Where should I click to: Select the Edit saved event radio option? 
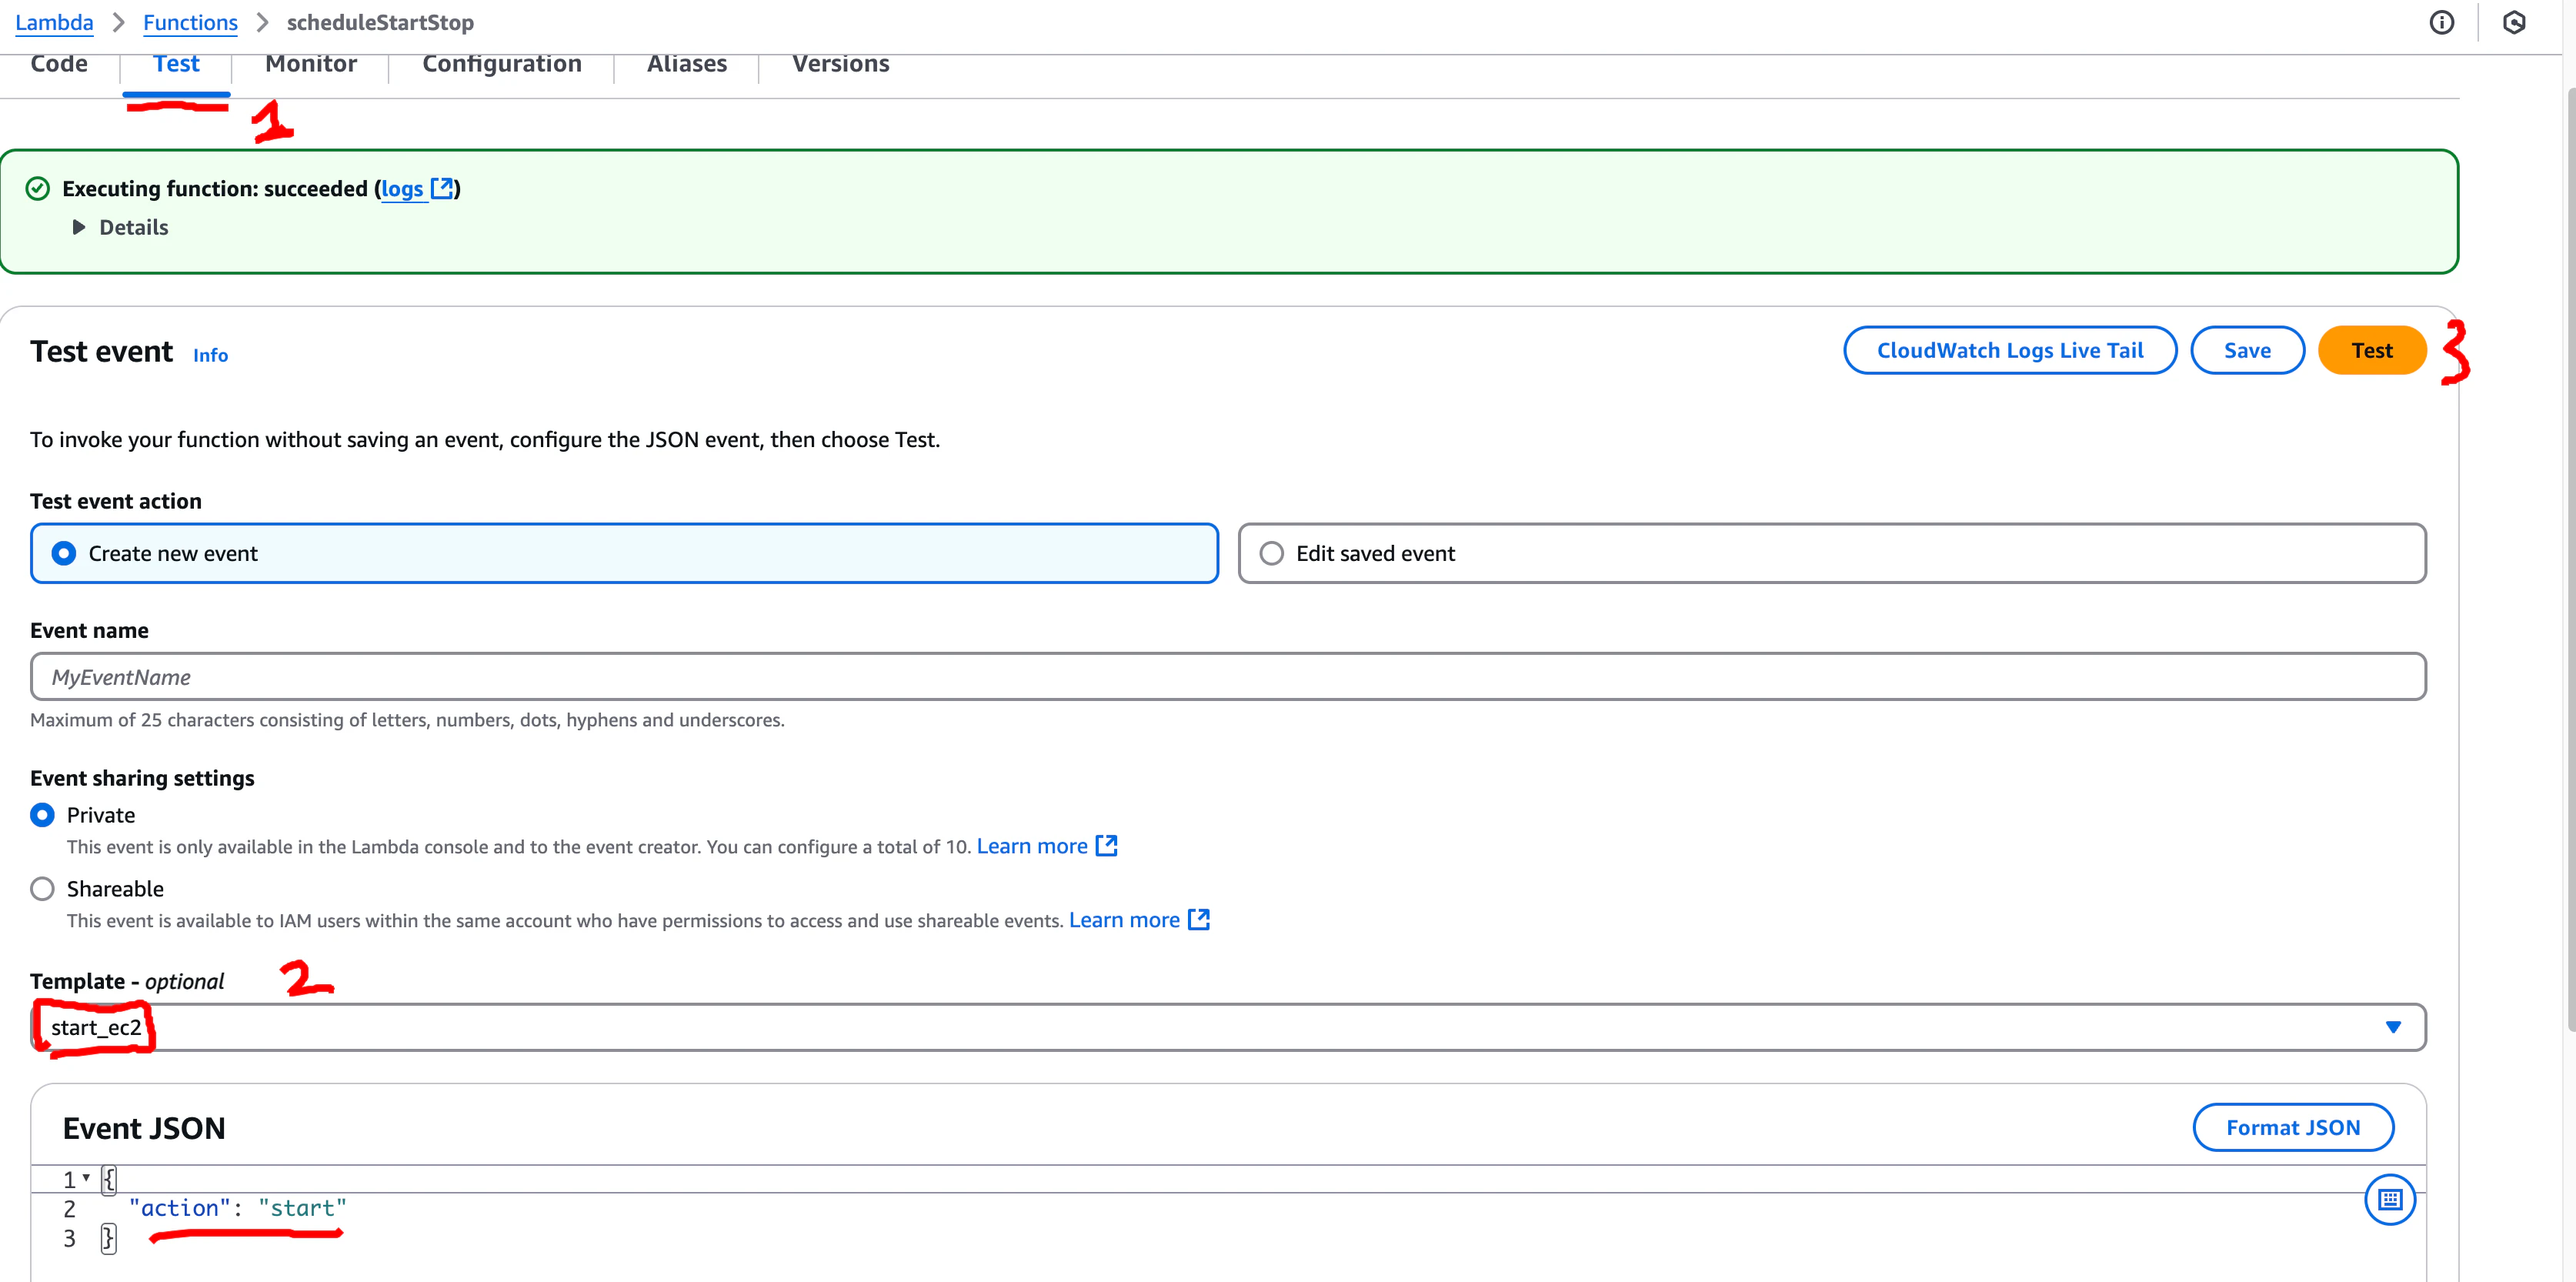click(1831, 553)
